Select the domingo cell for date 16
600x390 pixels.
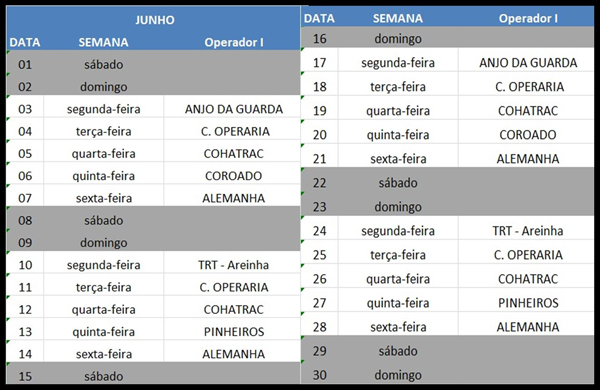[398, 39]
